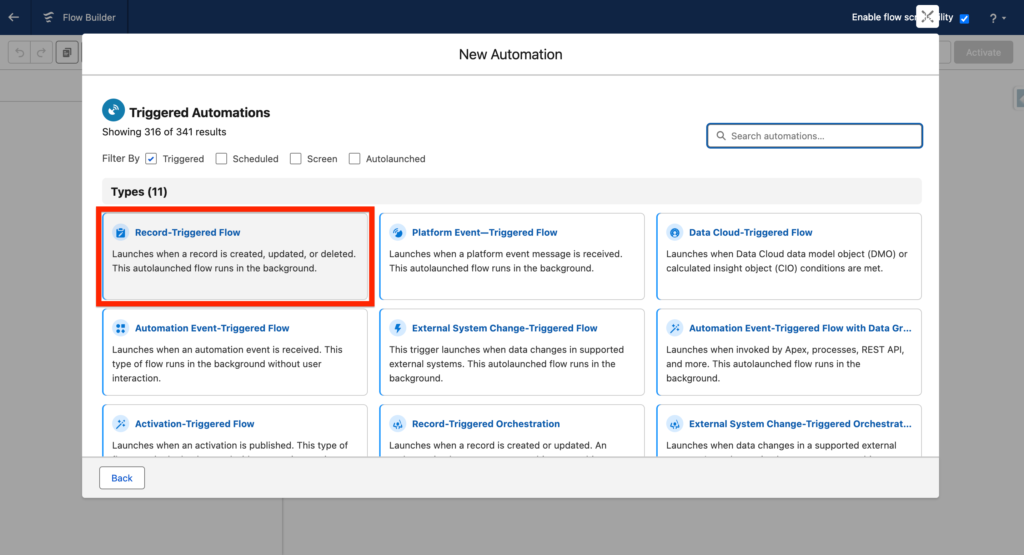Viewport: 1024px width, 555px height.
Task: Click the Record-Triggered Orchestration icon
Action: tap(398, 424)
